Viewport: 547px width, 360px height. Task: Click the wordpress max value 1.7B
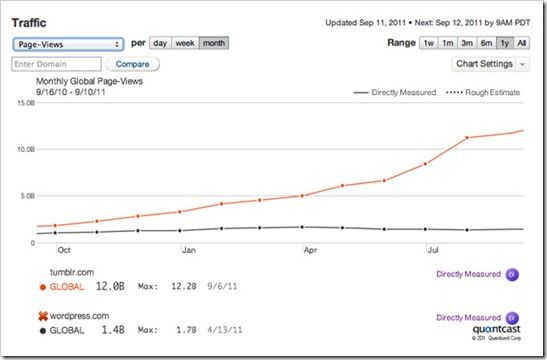pyautogui.click(x=186, y=330)
